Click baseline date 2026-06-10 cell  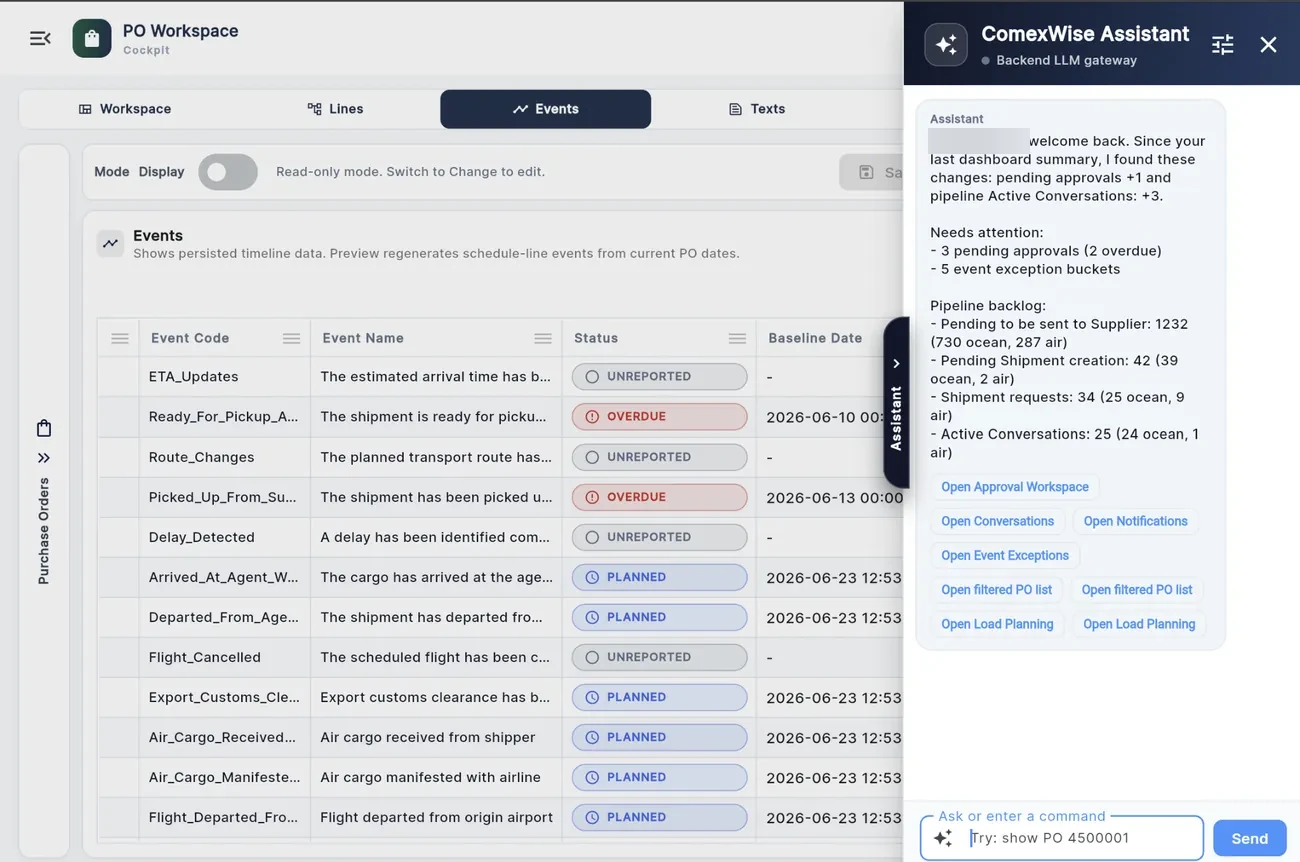830,417
